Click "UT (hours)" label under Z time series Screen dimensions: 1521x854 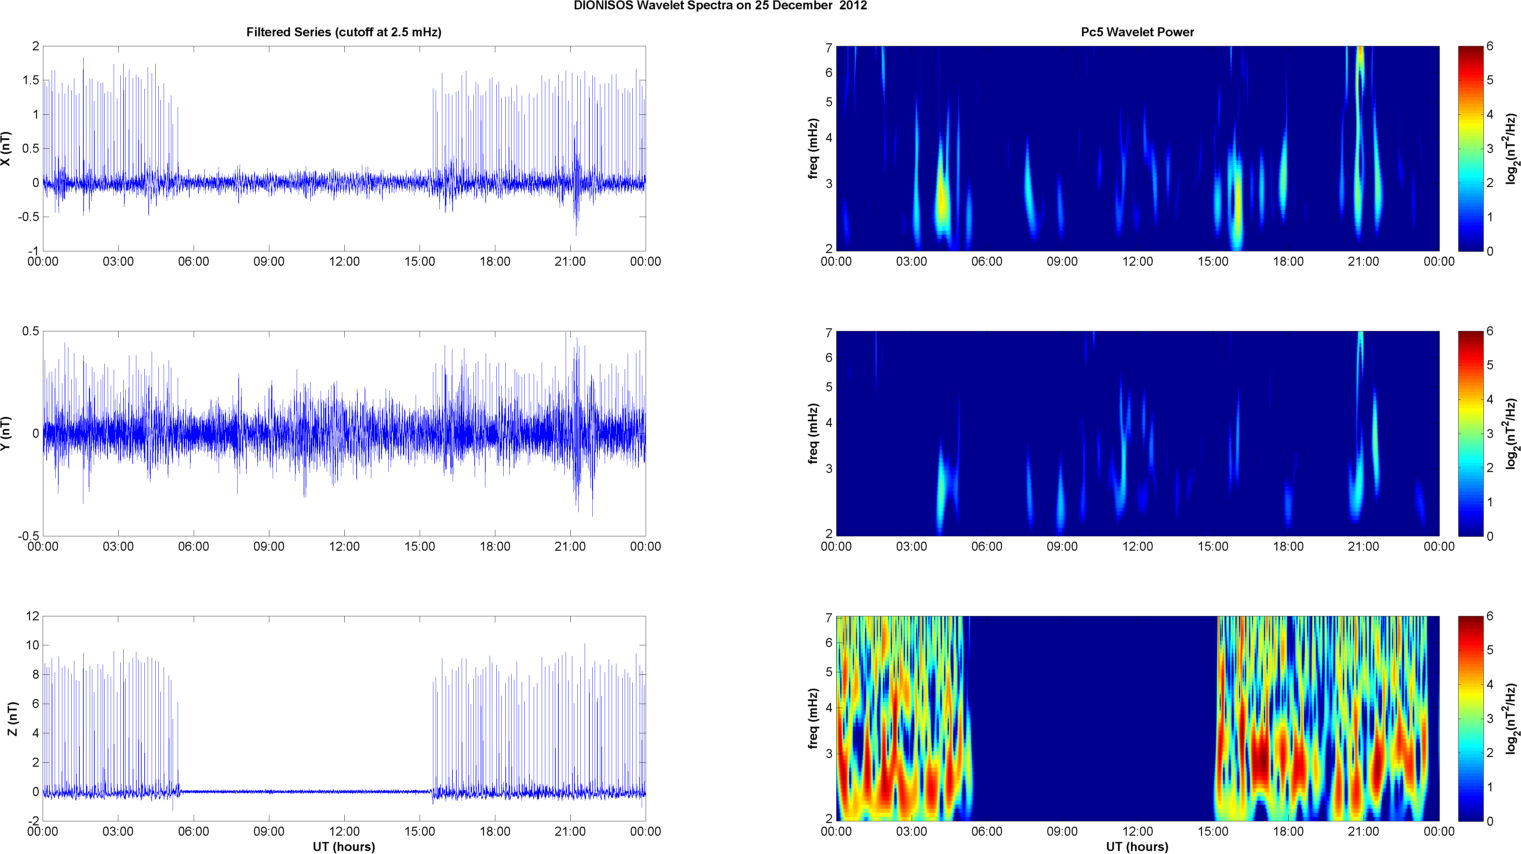tap(344, 847)
